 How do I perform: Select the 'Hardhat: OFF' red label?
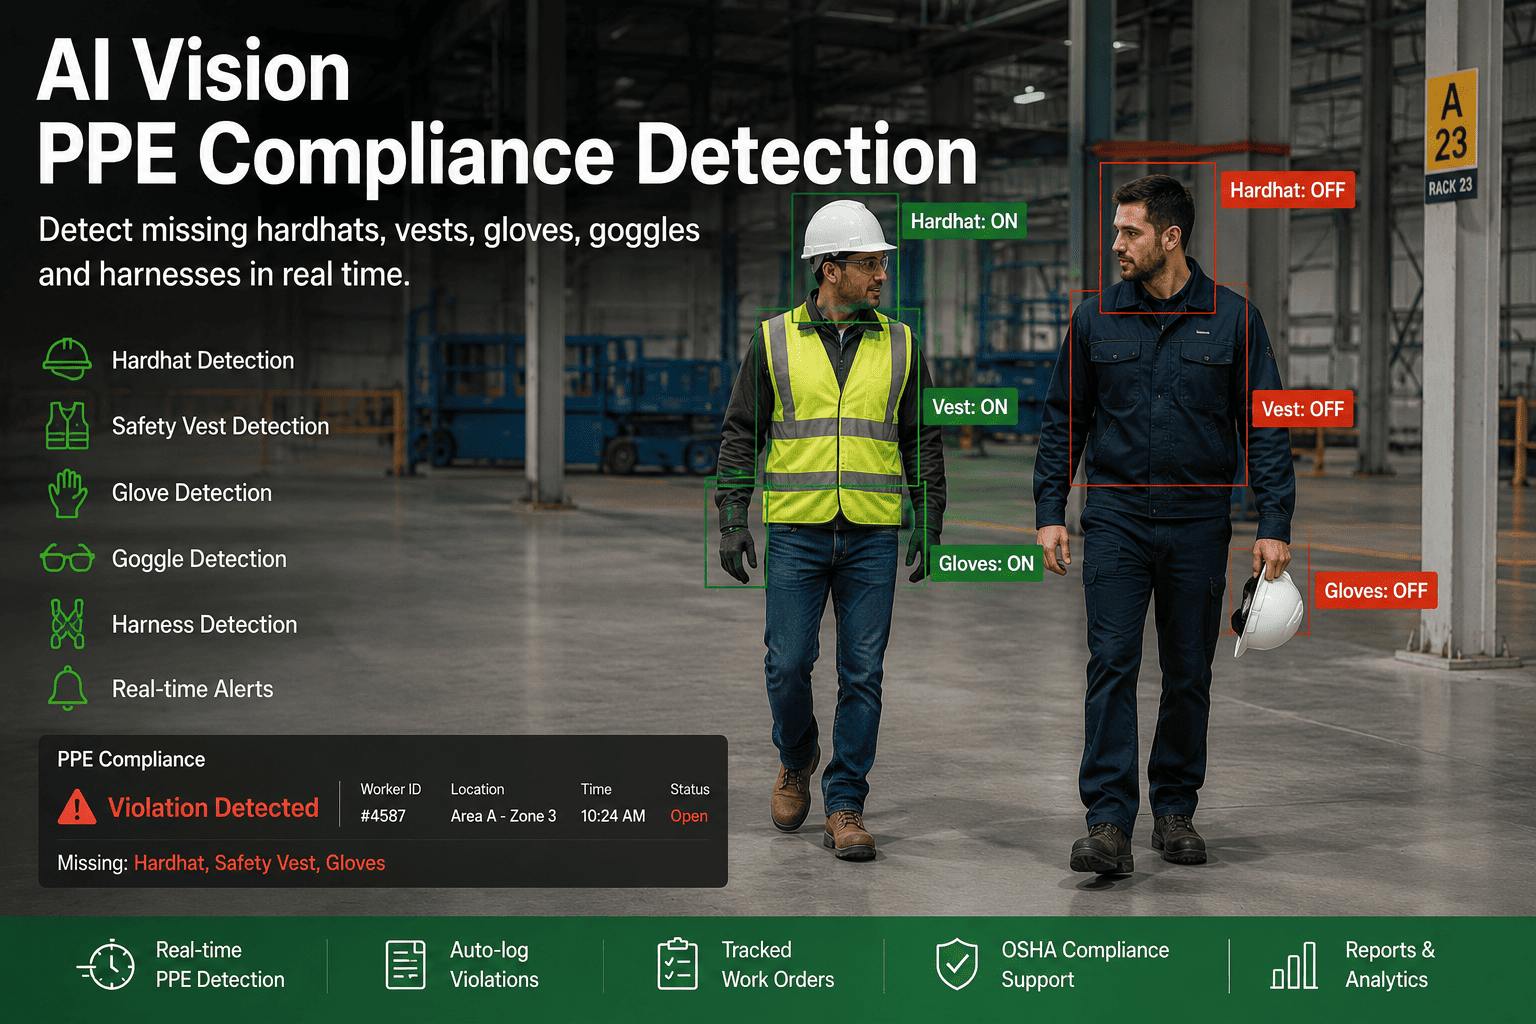tap(1288, 190)
